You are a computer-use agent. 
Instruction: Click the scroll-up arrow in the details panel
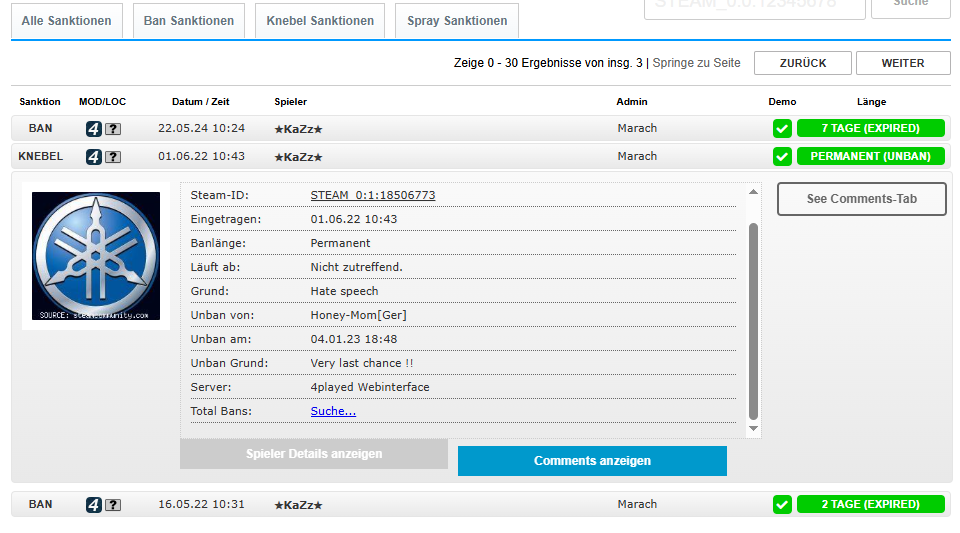(753, 191)
